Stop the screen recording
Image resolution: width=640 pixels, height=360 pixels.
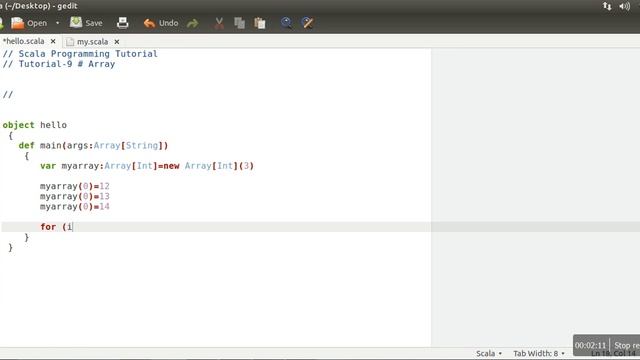pos(627,345)
